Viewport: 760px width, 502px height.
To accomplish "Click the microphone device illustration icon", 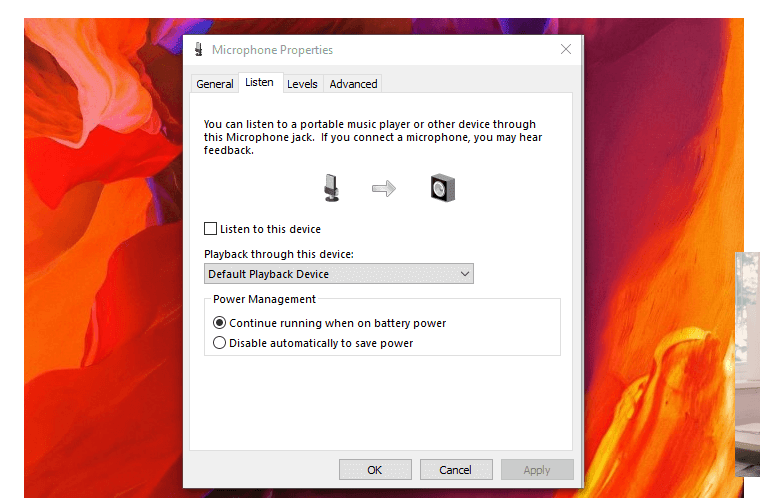I will click(x=332, y=188).
